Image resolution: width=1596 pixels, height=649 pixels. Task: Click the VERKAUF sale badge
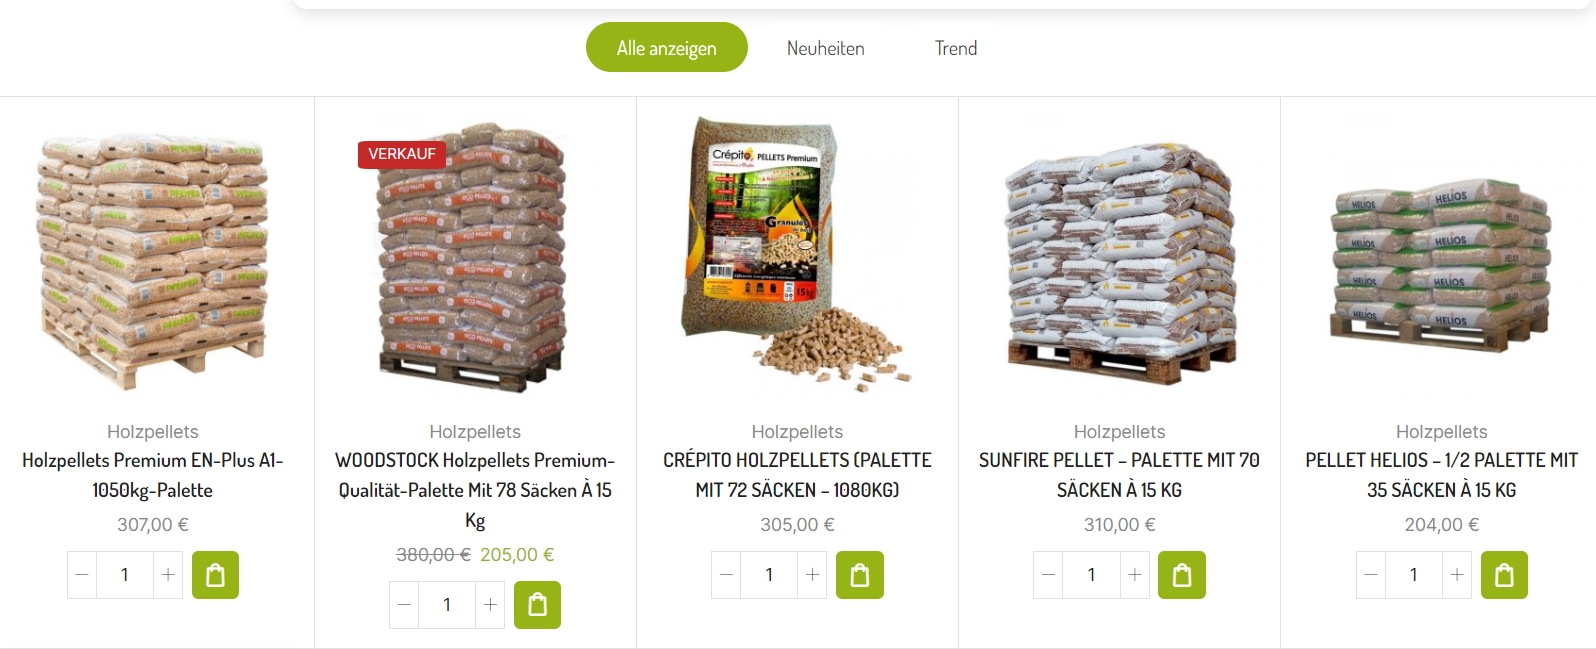[x=402, y=154]
